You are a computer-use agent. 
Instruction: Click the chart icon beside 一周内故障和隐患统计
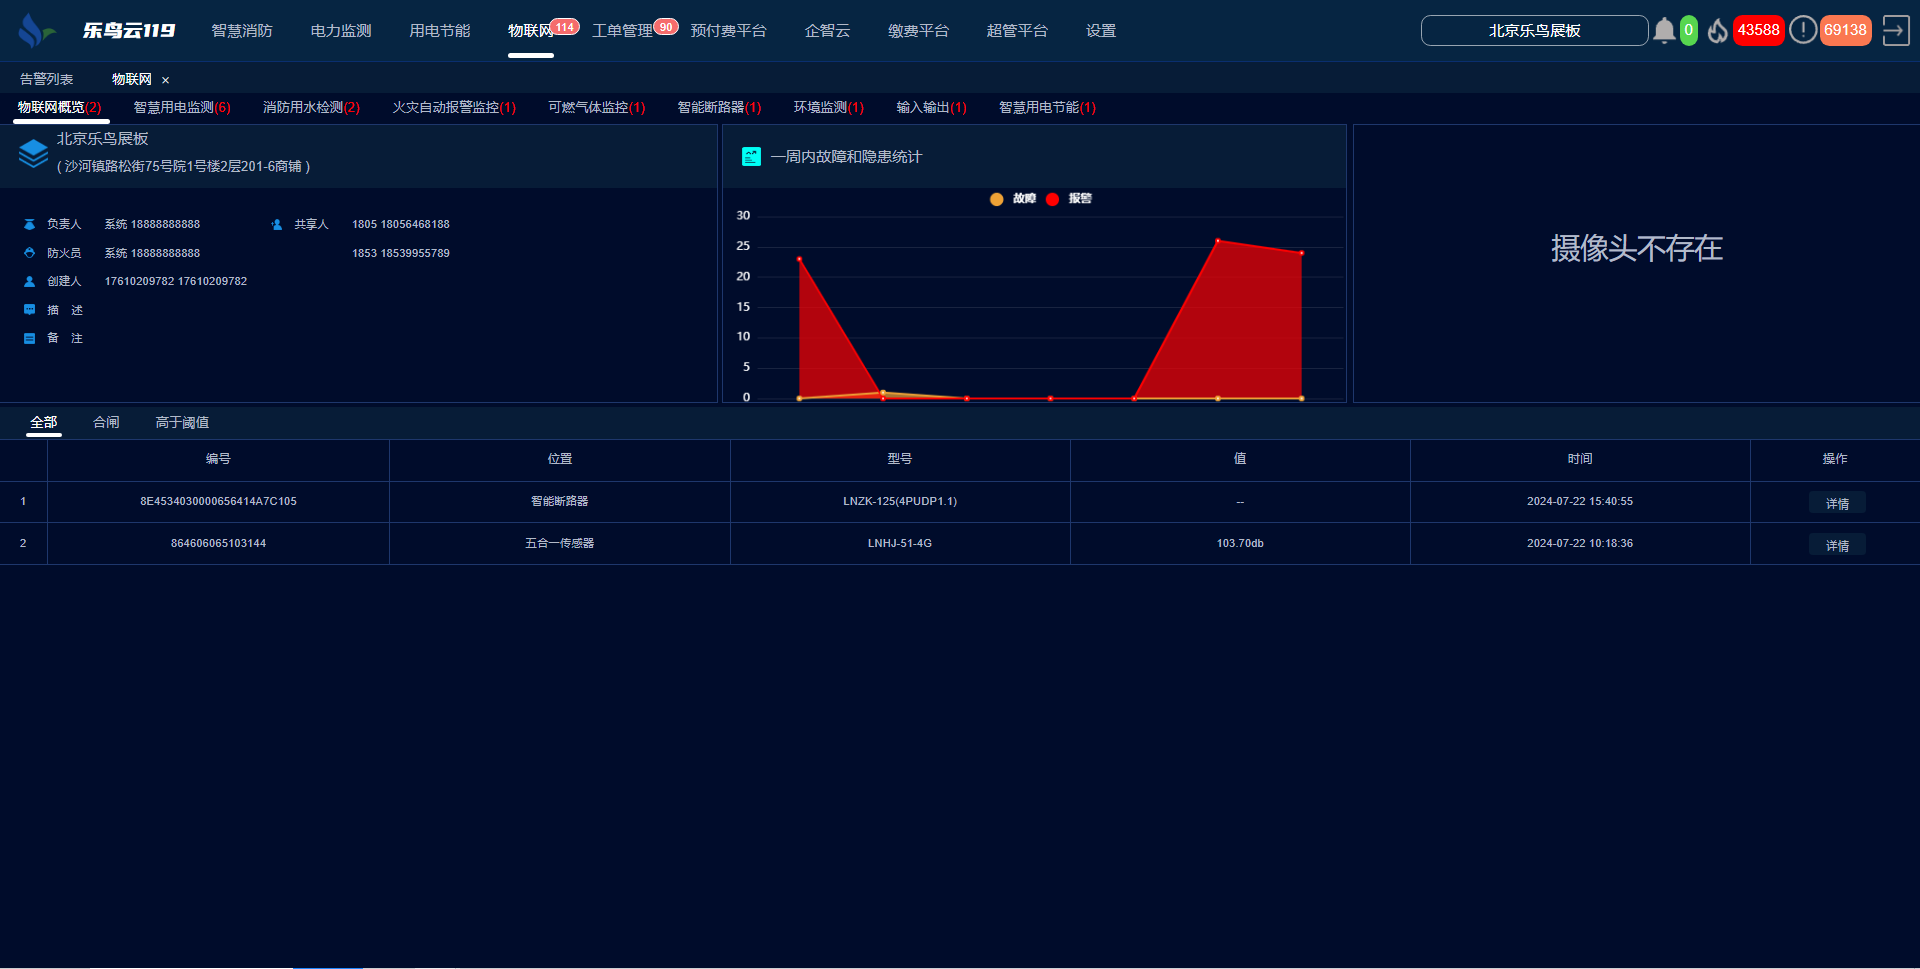click(x=751, y=157)
